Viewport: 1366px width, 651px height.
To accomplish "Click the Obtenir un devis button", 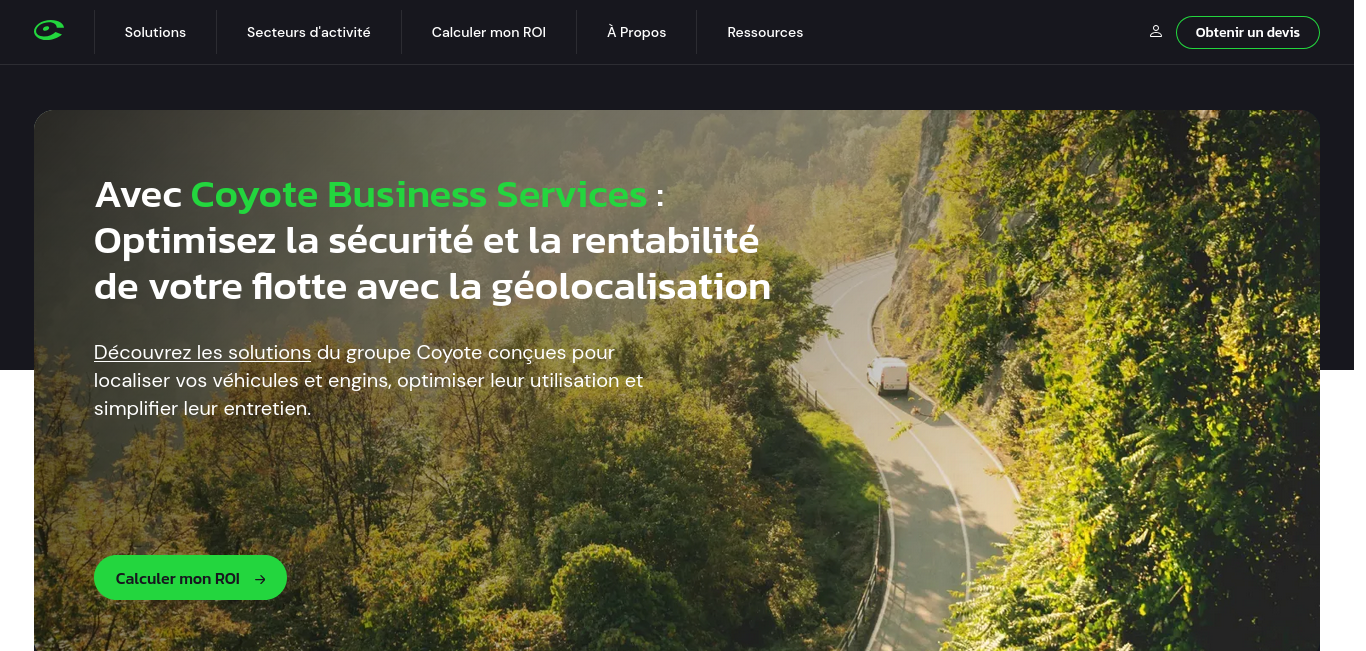I will 1248,32.
